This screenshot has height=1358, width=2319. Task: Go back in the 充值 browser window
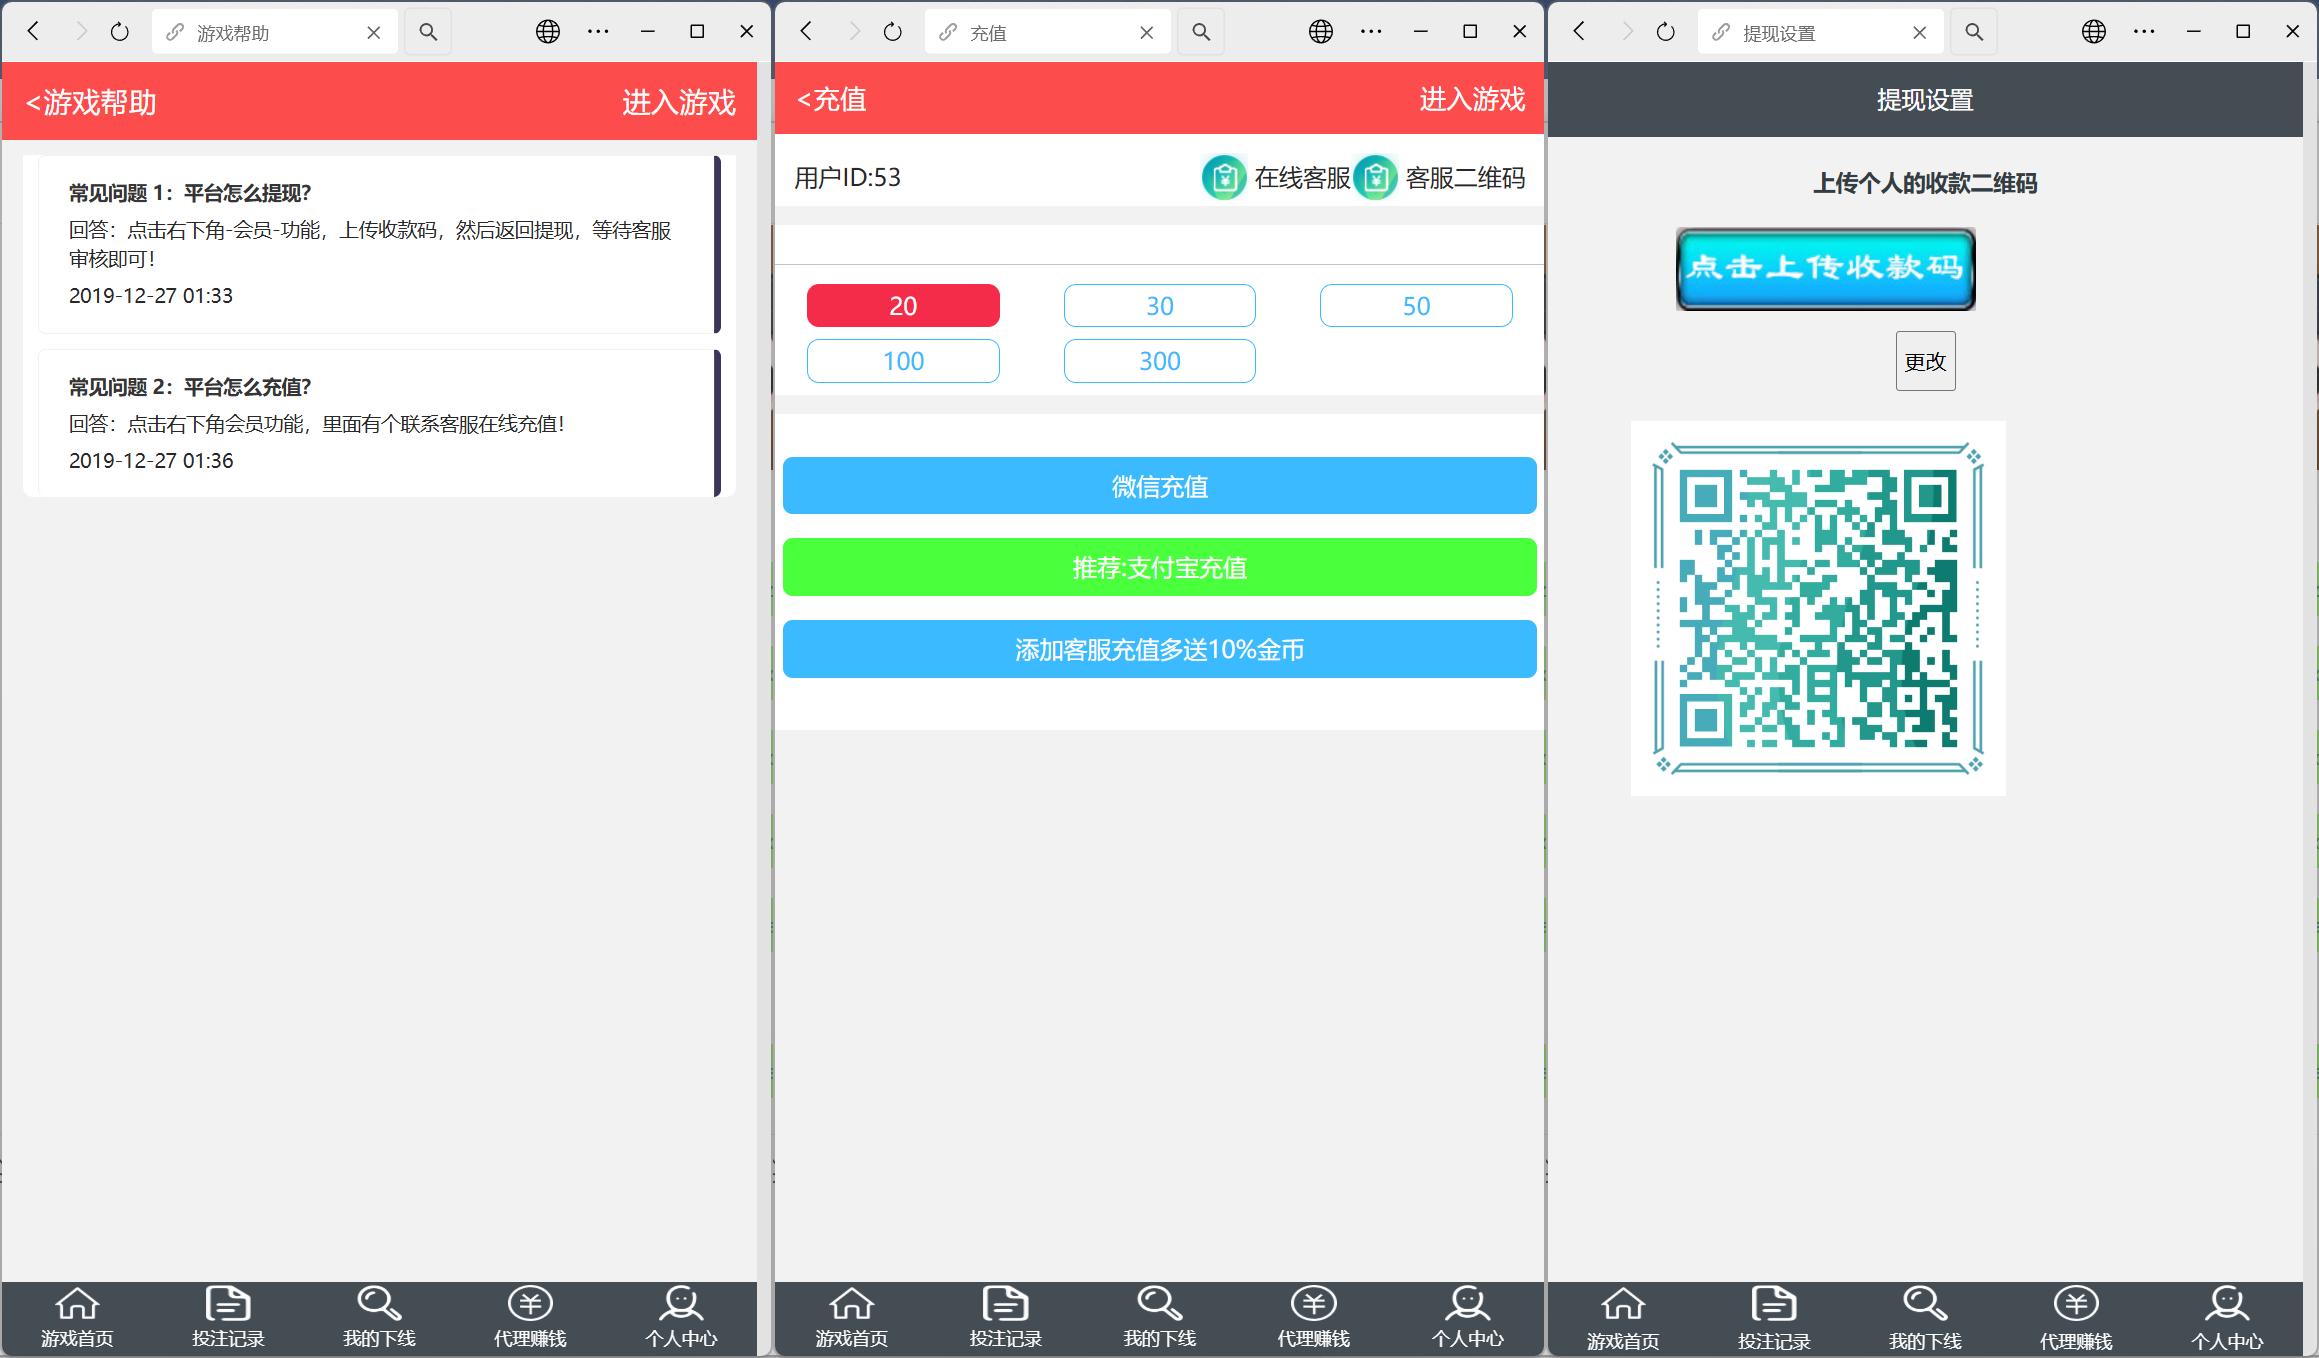[806, 32]
